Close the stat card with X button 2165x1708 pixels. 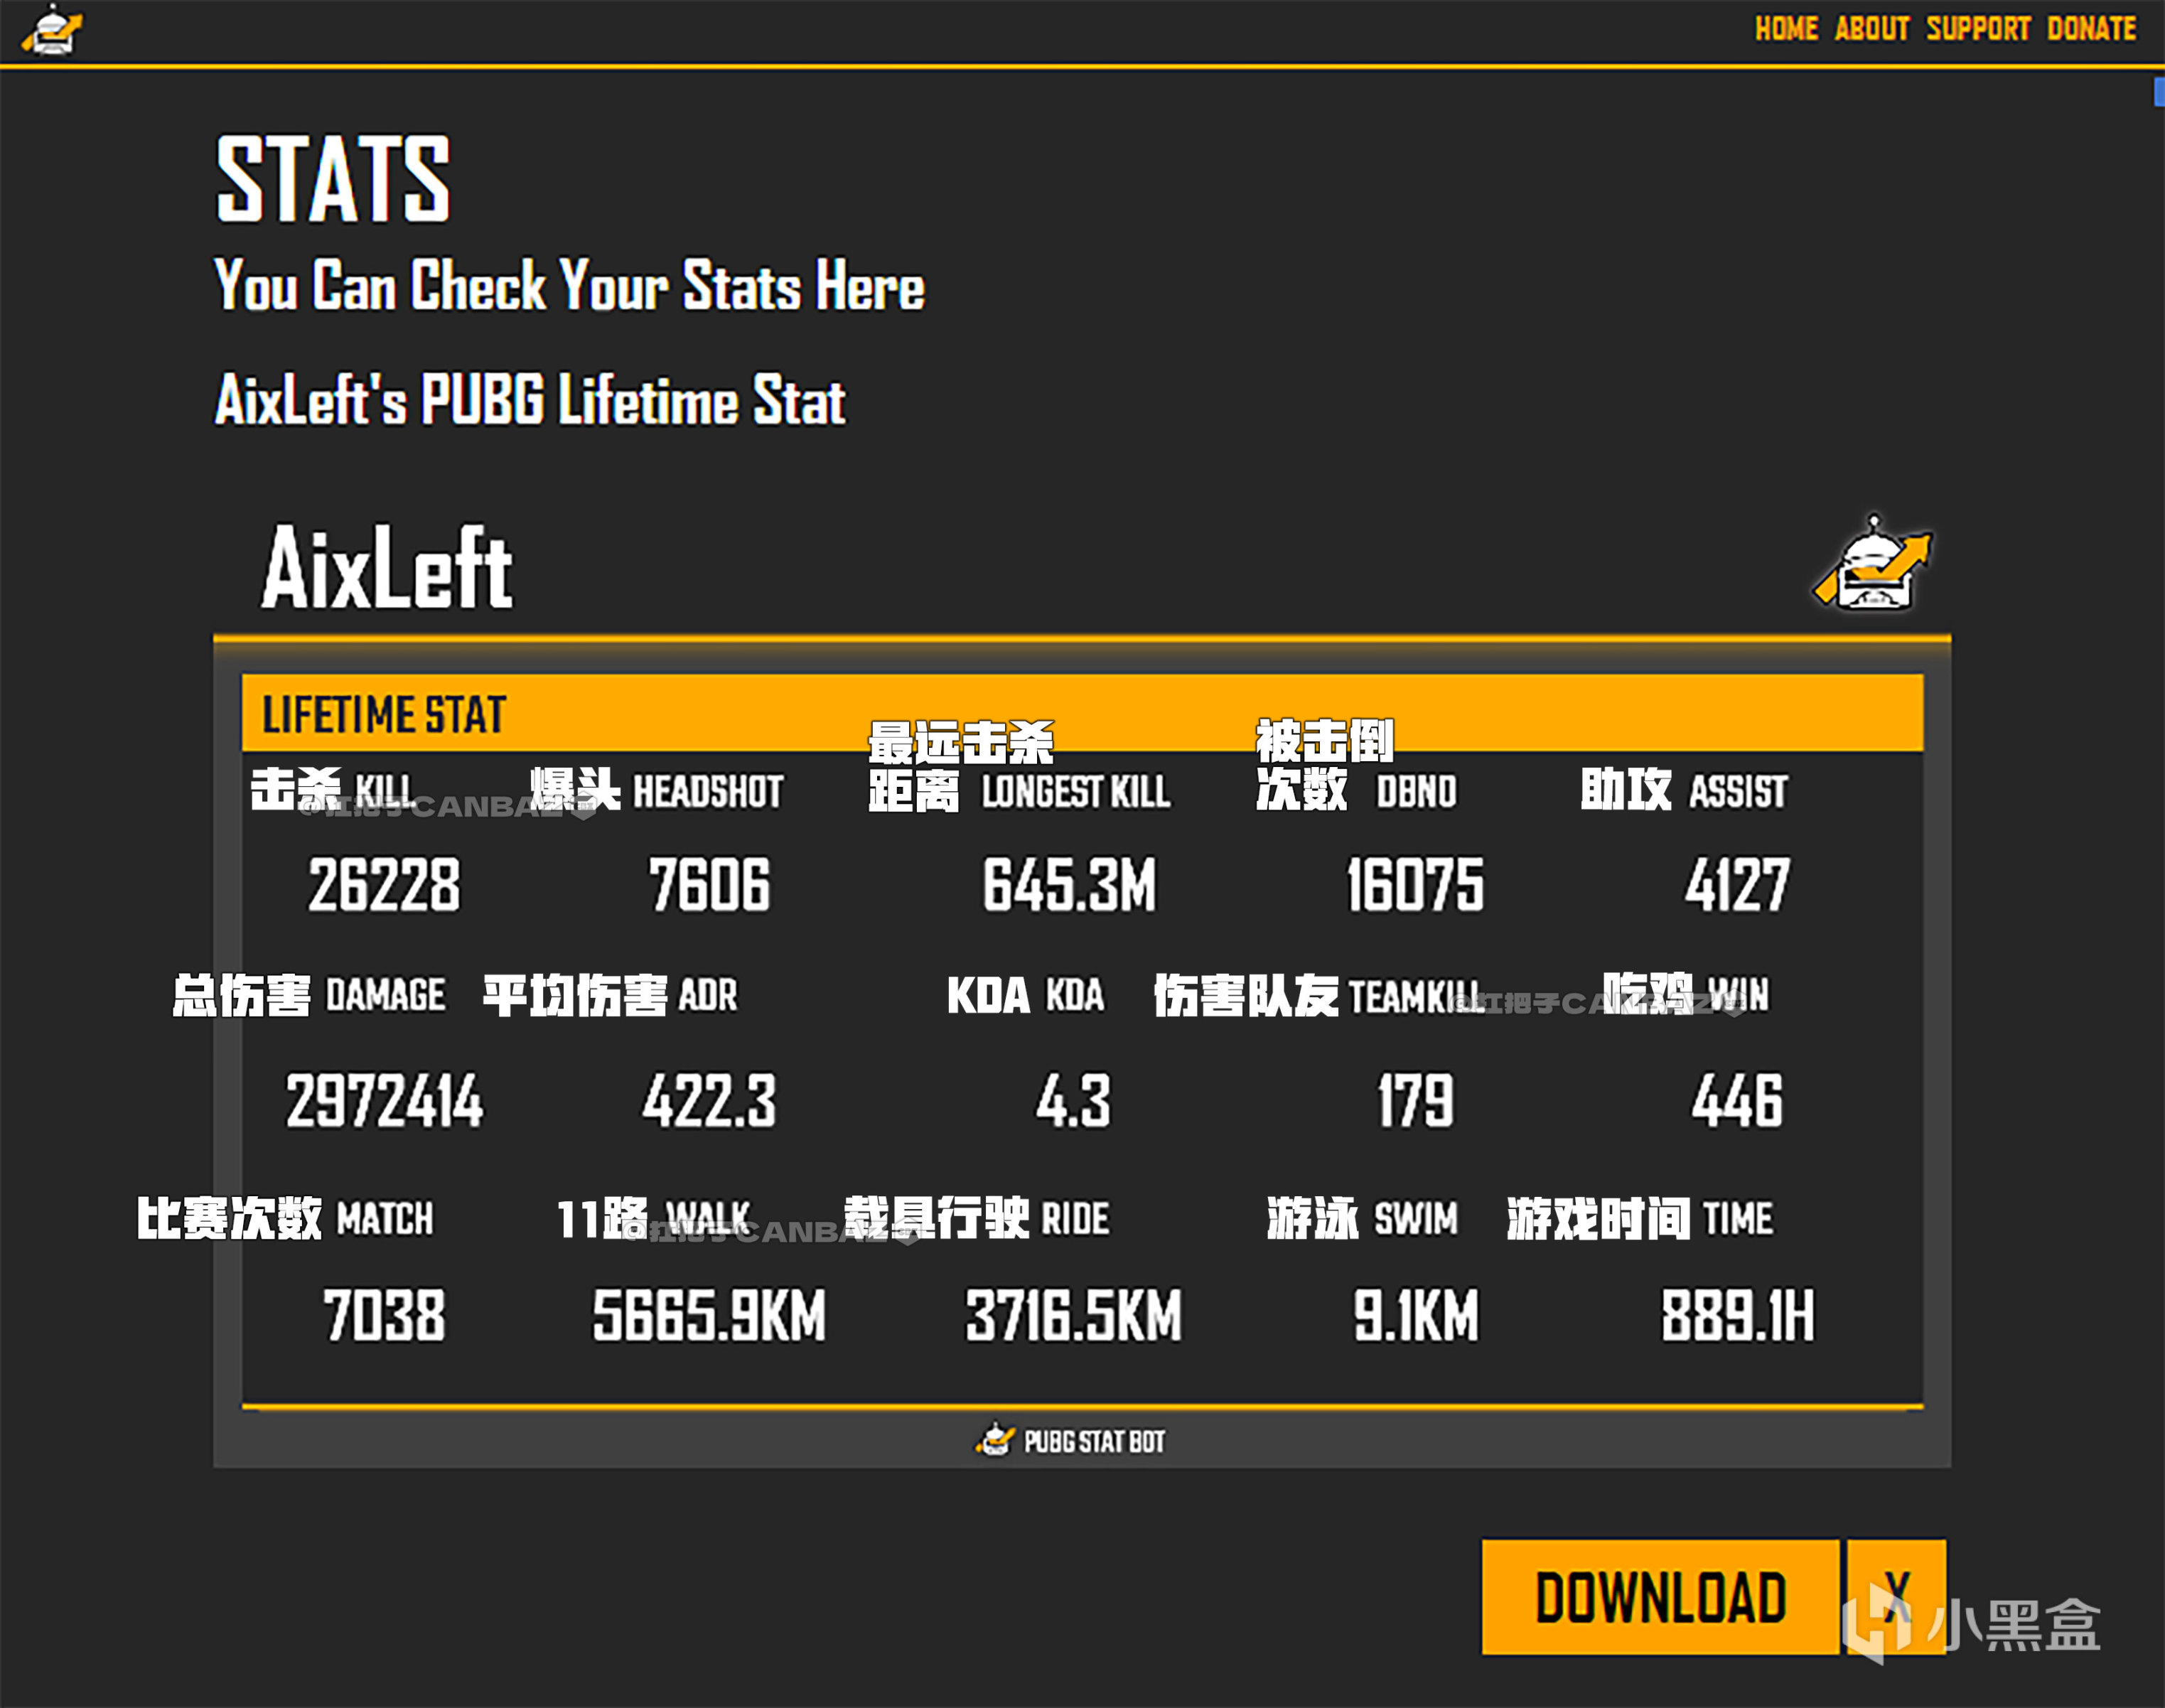click(x=1896, y=1596)
